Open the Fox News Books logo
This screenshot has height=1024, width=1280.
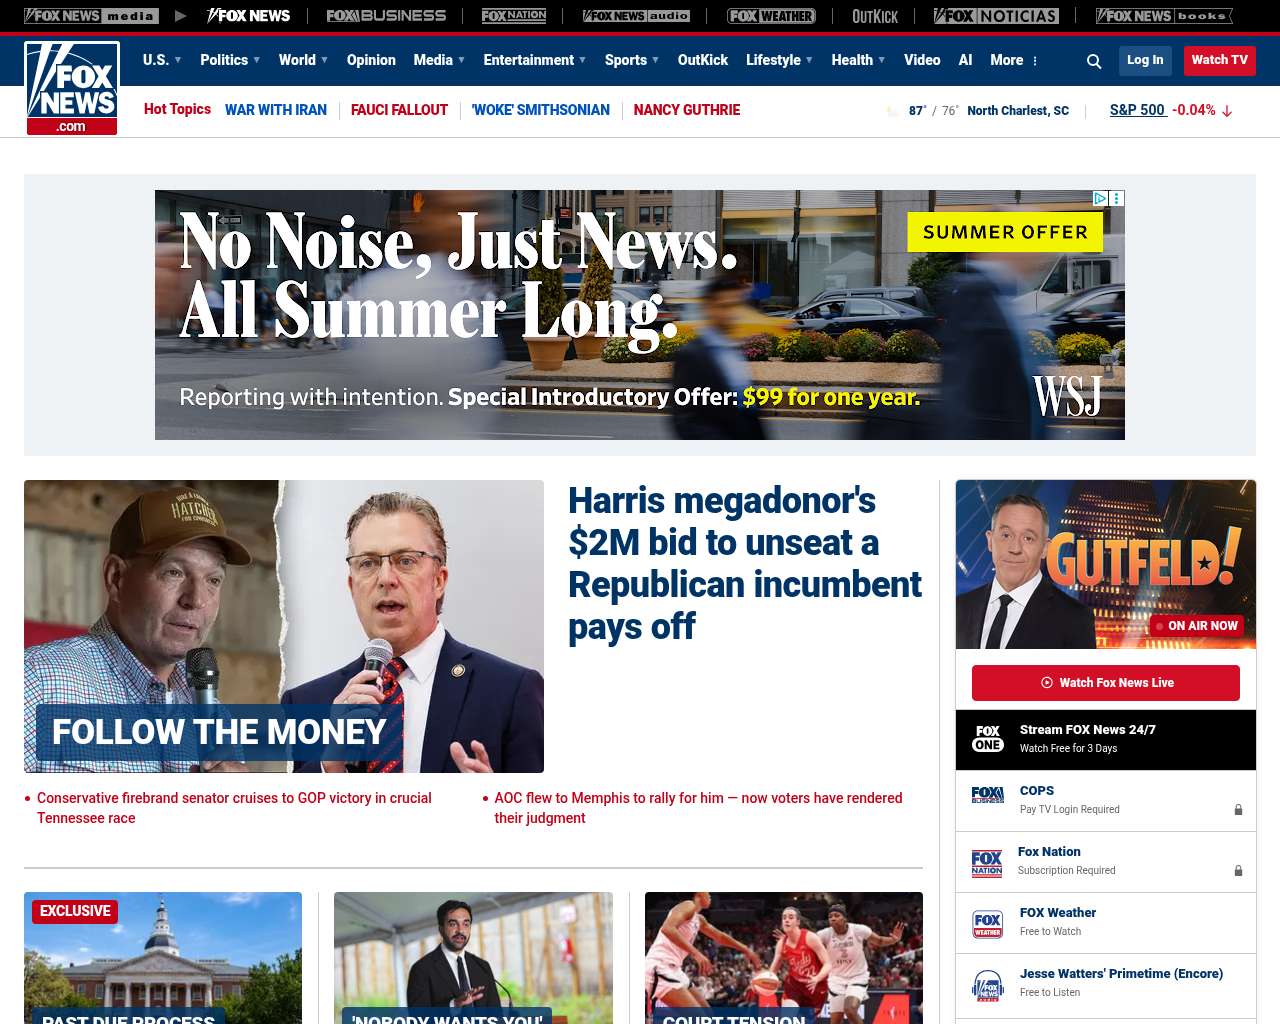pyautogui.click(x=1164, y=16)
